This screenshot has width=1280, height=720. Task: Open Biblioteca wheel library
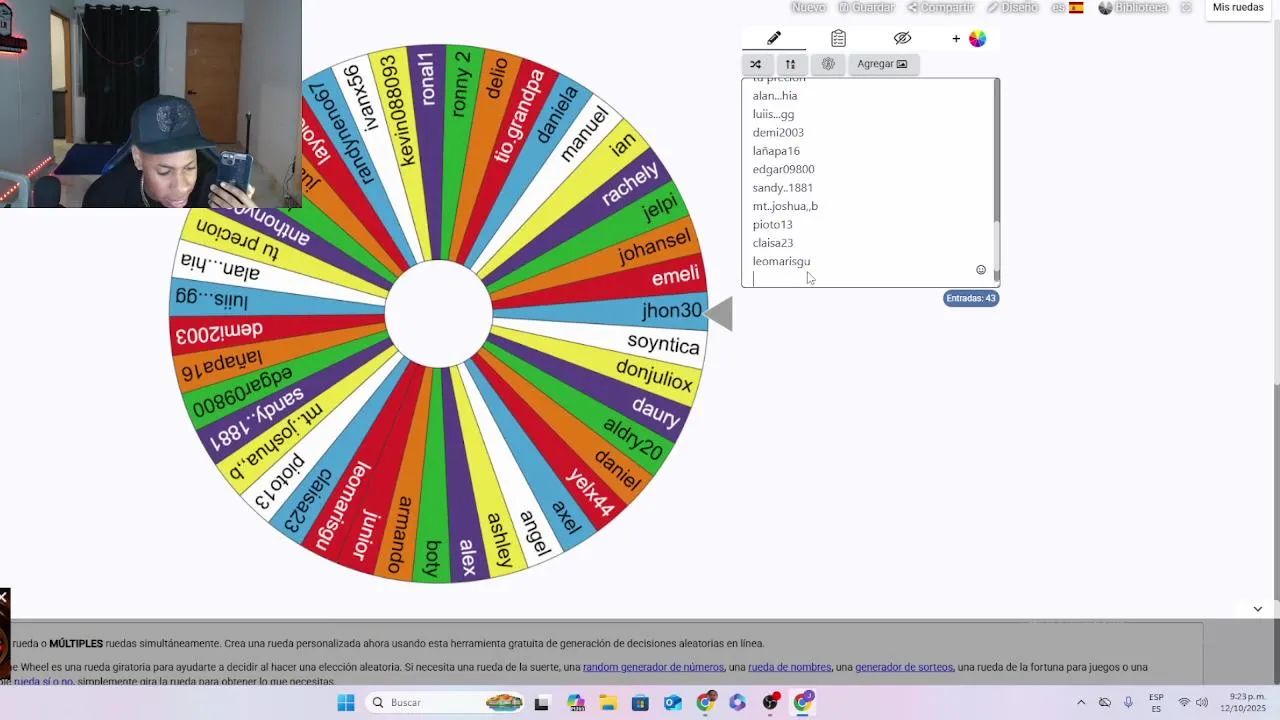click(1133, 7)
